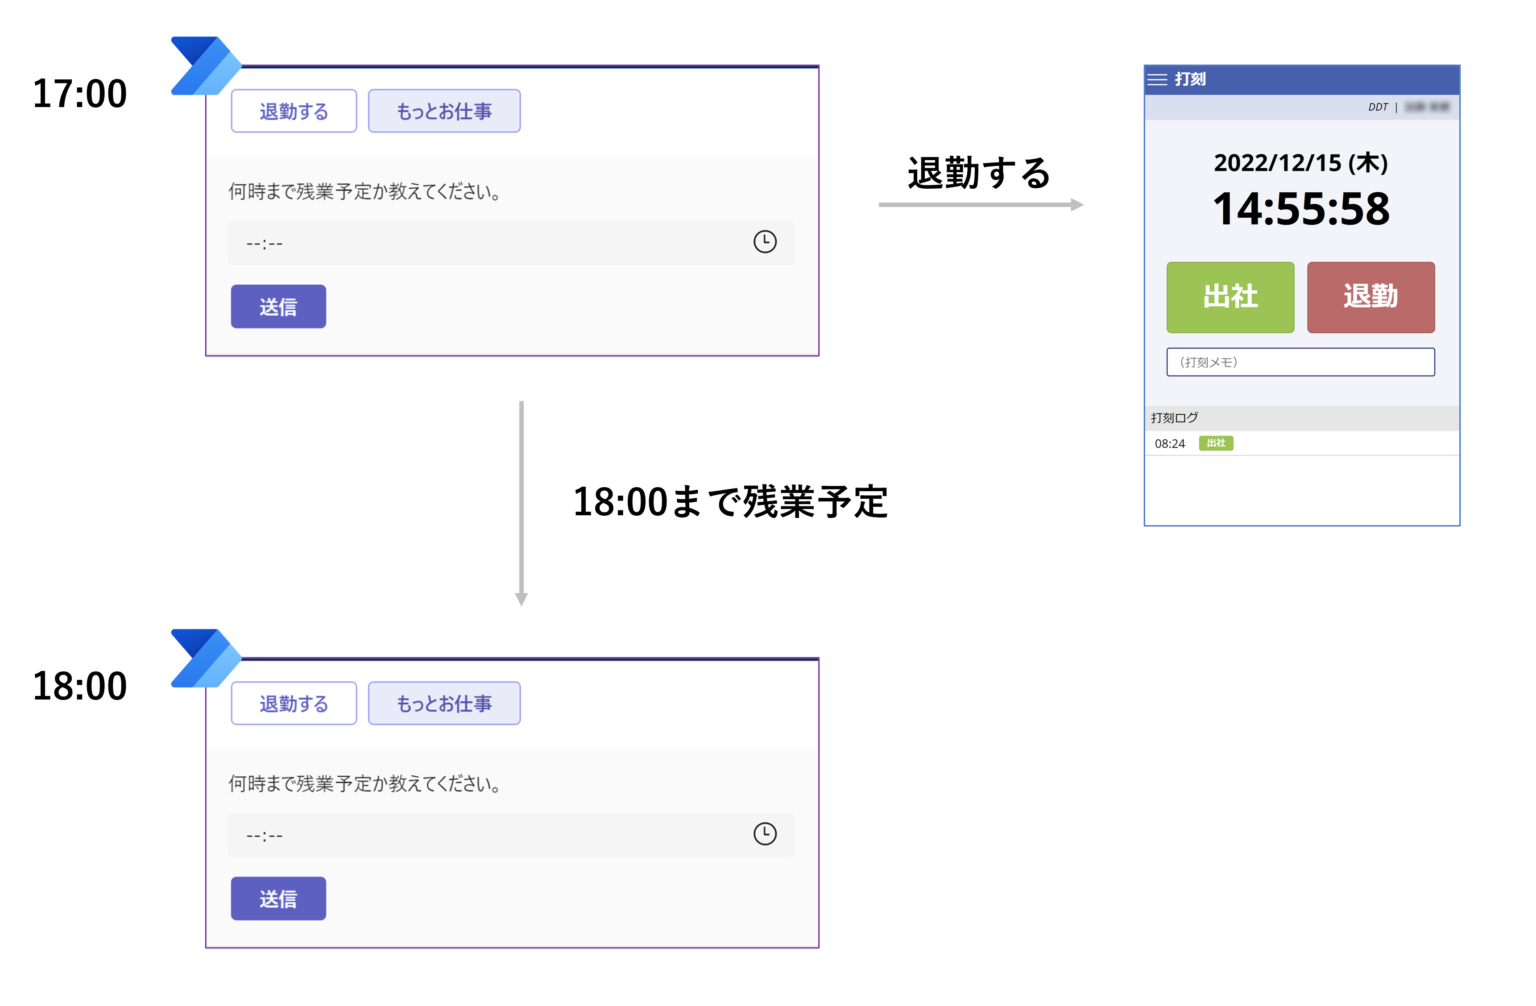The image size is (1536, 1006).
Task: Click the green 出社 punch button
Action: 1230,297
